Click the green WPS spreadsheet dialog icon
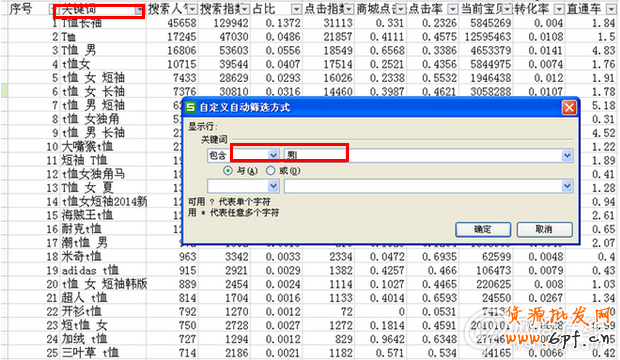Viewport: 620px width, 360px height. 191,107
